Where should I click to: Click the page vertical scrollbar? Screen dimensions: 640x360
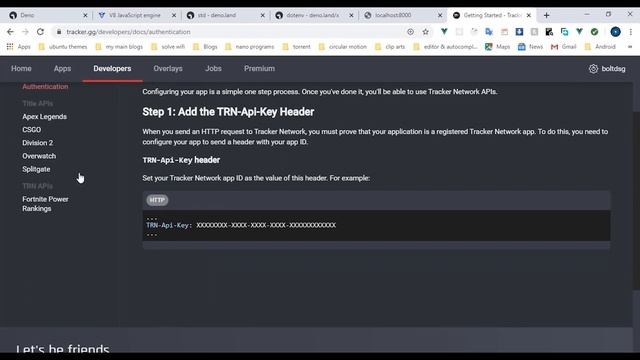click(636, 200)
